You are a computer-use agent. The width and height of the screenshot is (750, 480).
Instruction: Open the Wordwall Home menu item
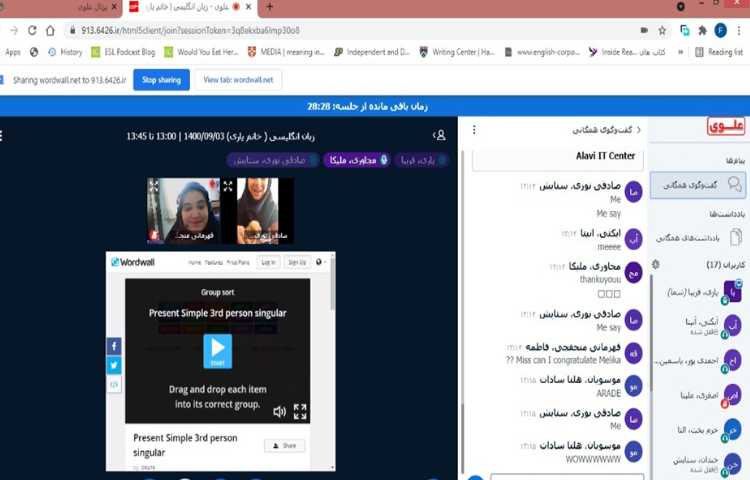coord(195,262)
